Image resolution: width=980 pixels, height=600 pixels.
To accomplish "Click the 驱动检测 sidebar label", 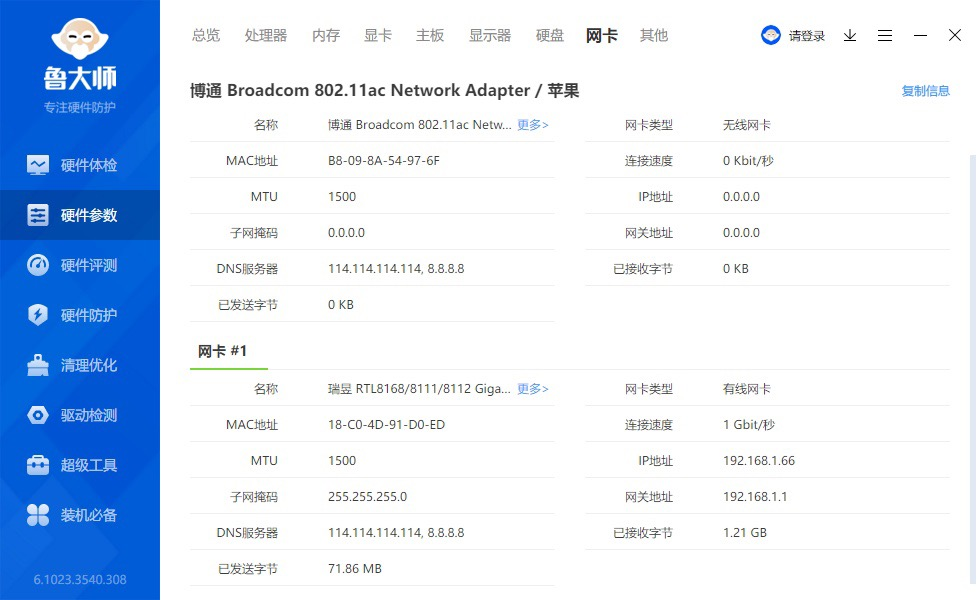I will tap(89, 415).
